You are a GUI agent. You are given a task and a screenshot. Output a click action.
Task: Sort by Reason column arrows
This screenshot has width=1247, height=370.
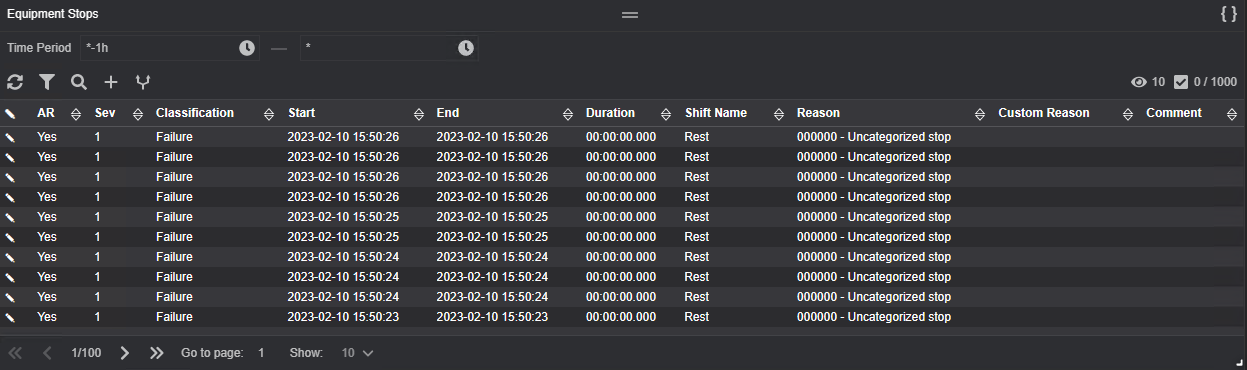pyautogui.click(x=979, y=114)
